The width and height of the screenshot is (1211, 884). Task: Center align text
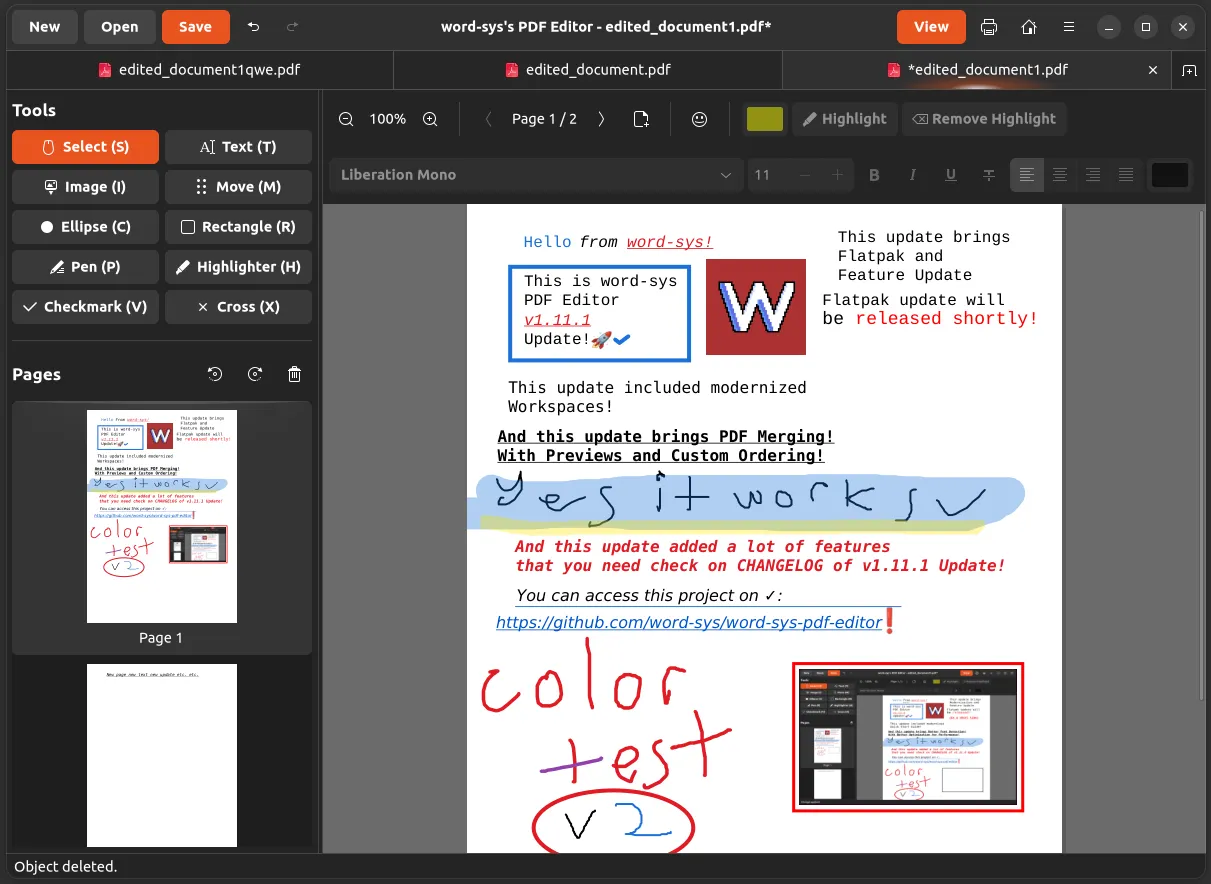click(x=1060, y=175)
